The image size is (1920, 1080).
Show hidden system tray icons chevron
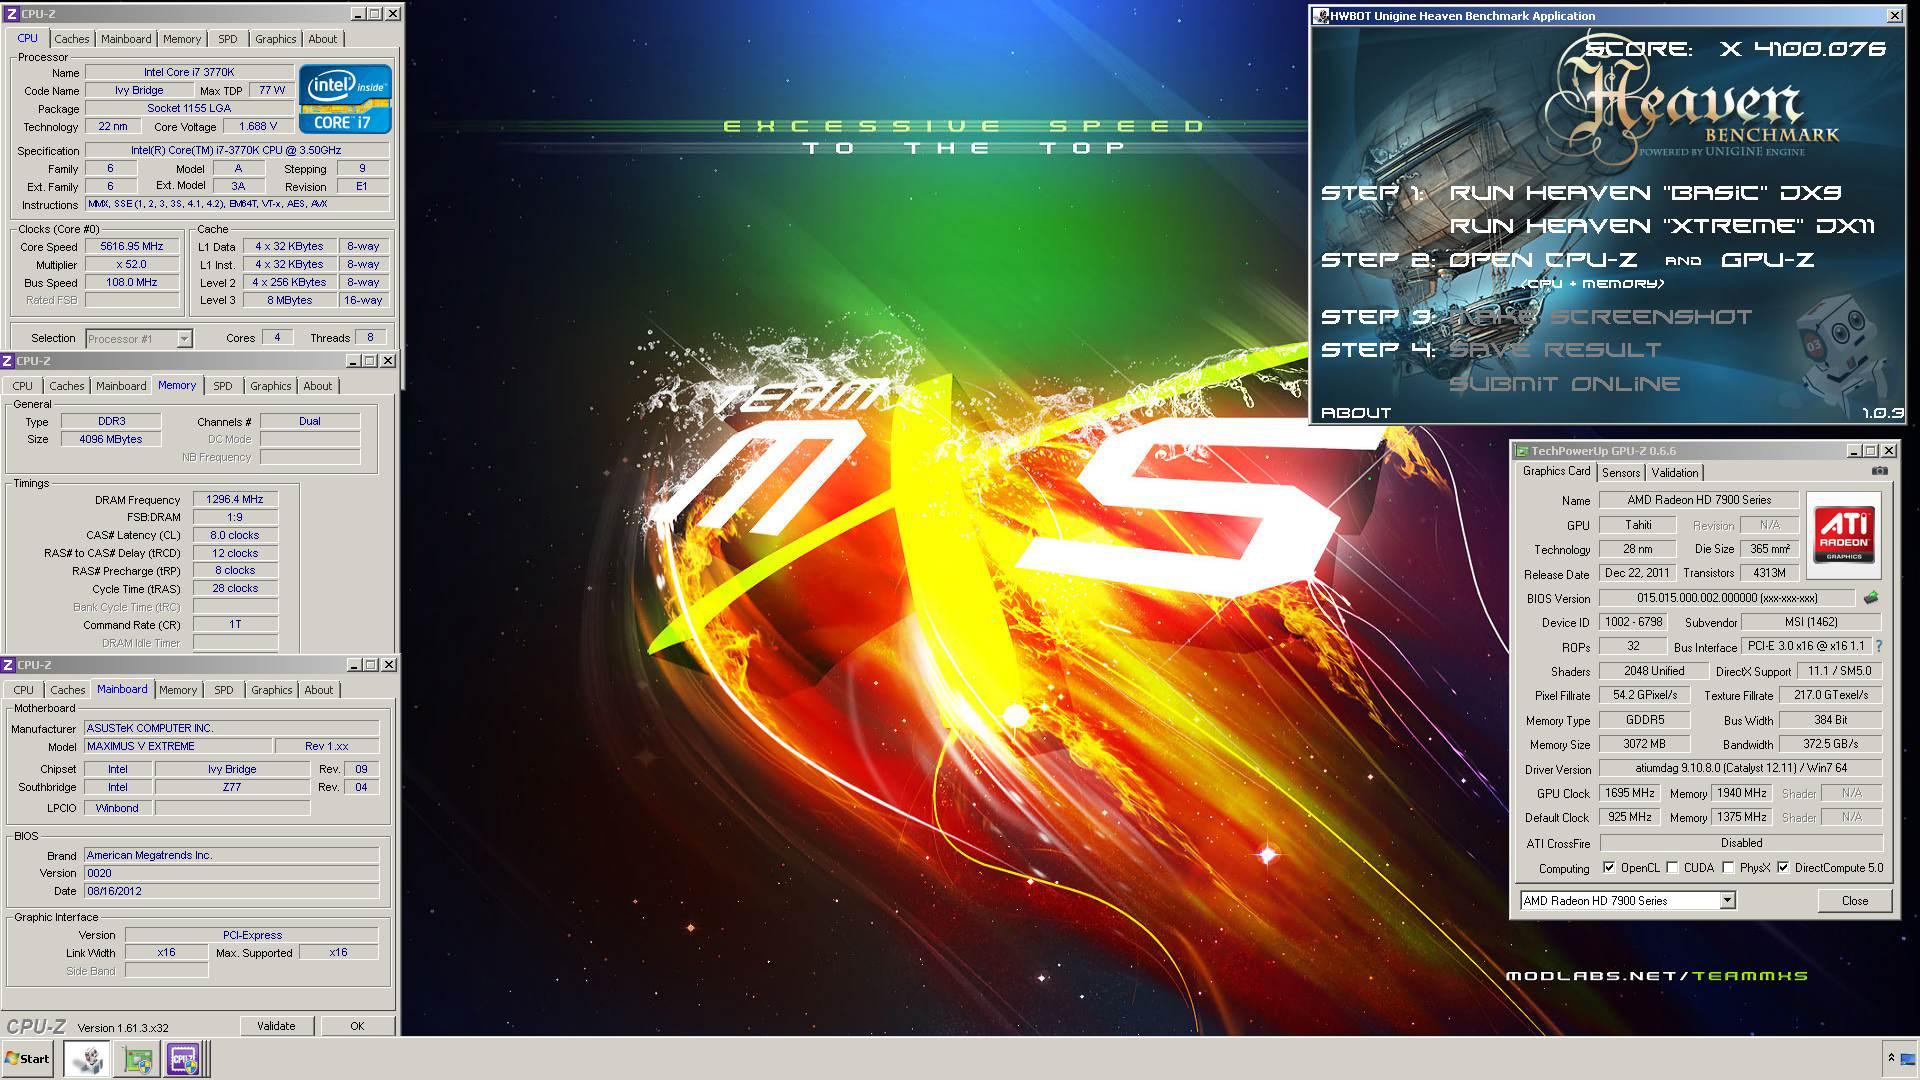point(1891,1058)
